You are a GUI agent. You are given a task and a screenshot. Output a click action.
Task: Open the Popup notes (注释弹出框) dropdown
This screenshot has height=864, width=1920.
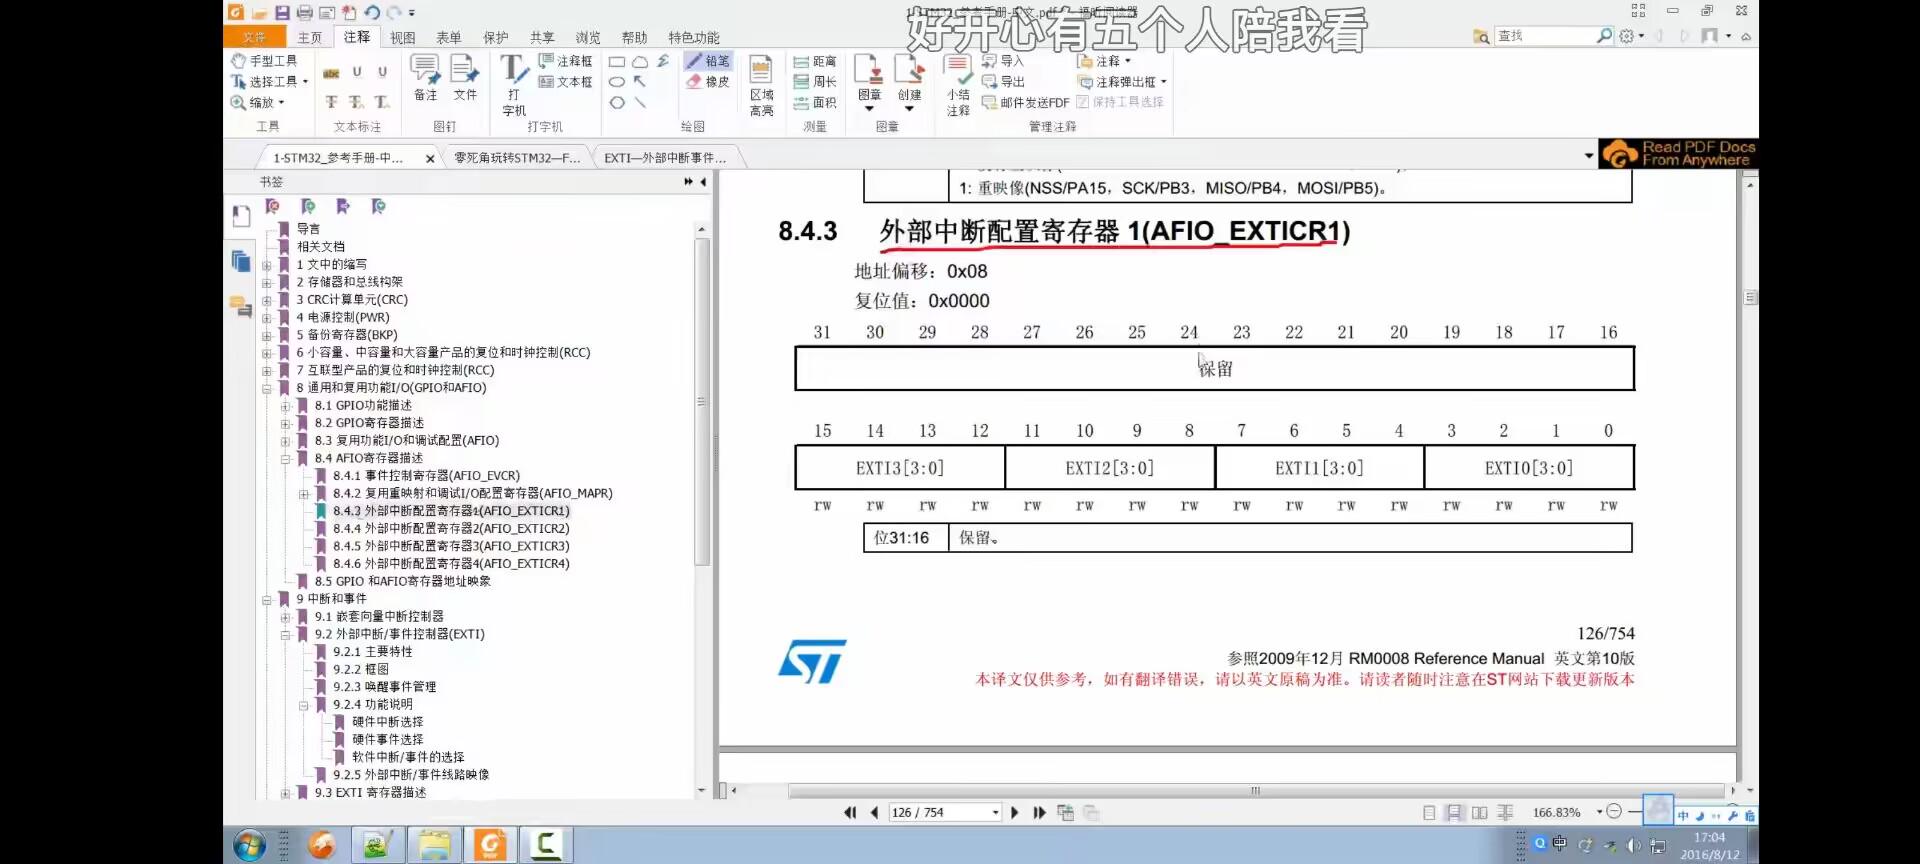click(1122, 82)
